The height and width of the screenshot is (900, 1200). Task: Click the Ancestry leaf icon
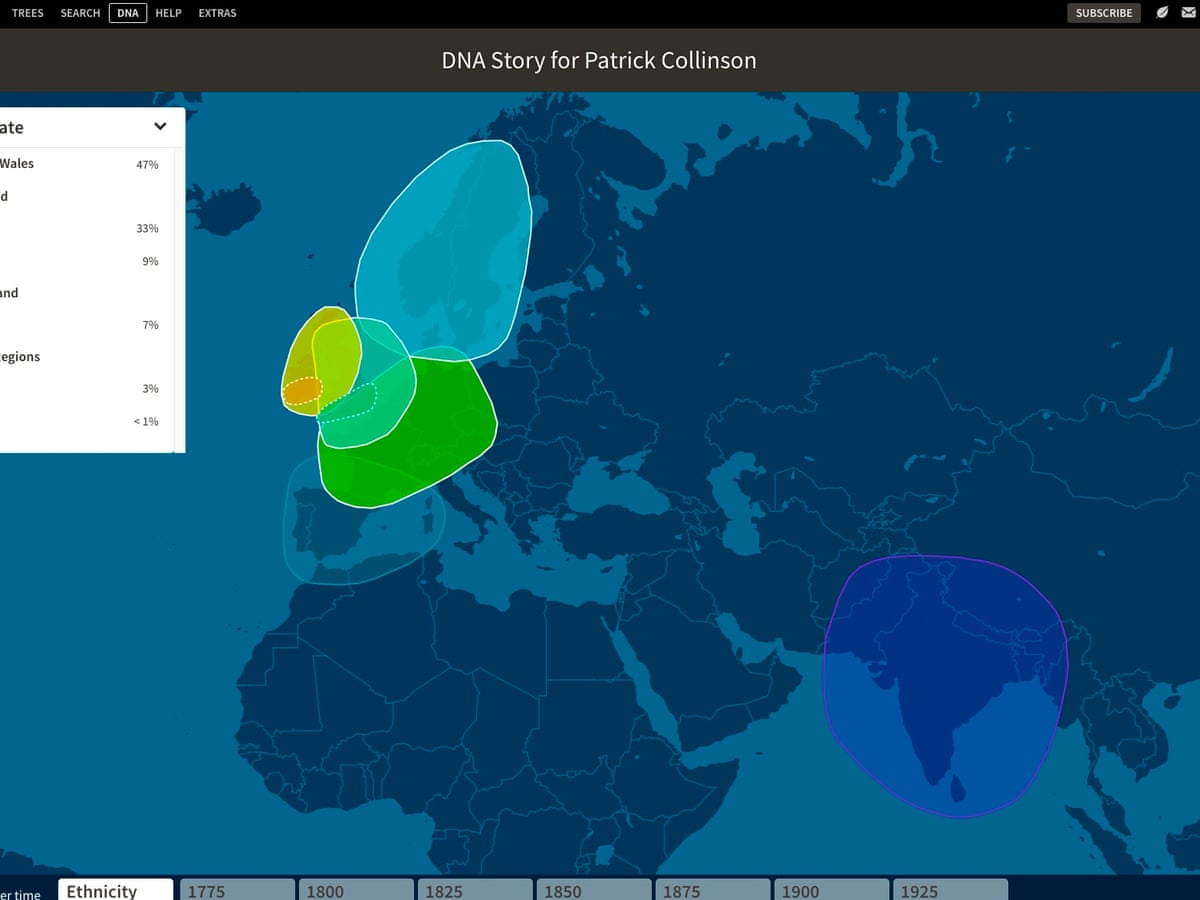pyautogui.click(x=1162, y=13)
